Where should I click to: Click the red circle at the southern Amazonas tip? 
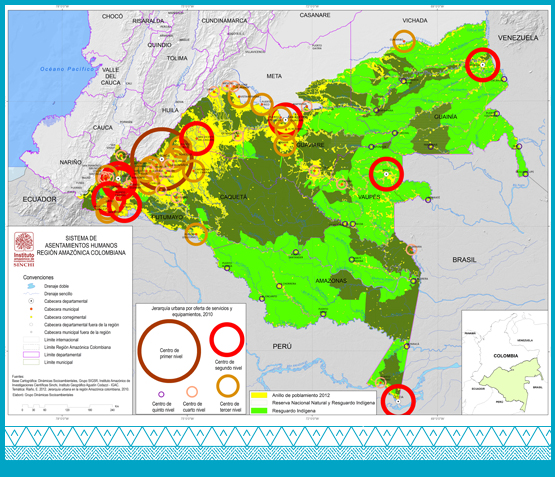click(x=398, y=401)
